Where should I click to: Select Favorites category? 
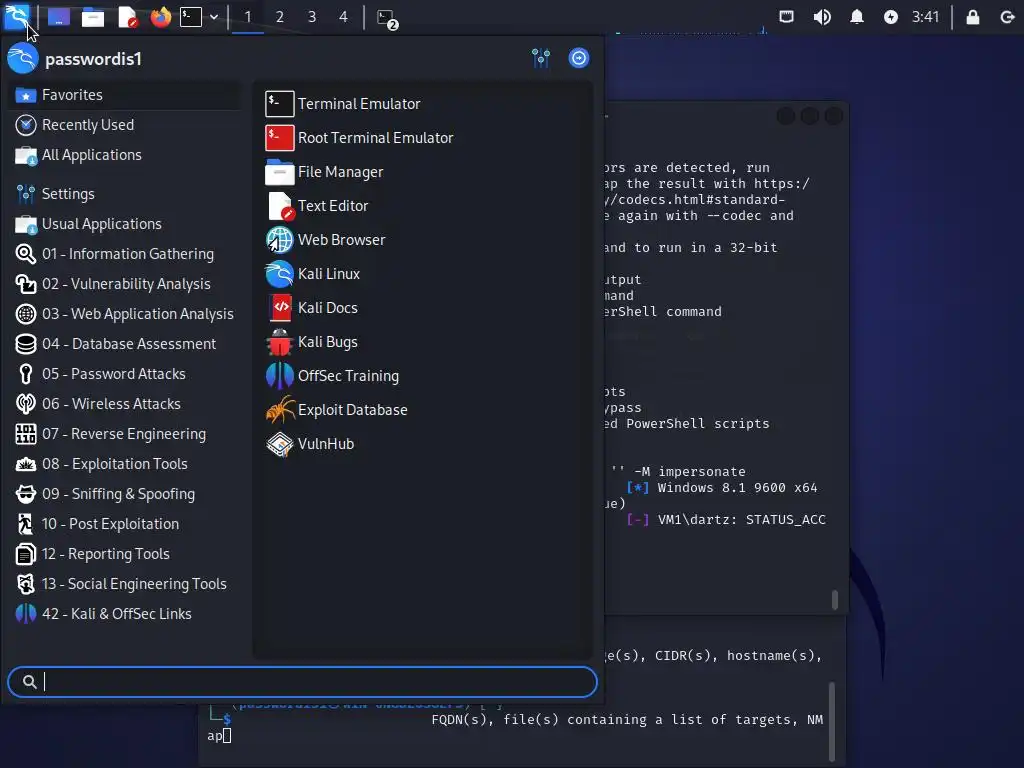(x=124, y=95)
